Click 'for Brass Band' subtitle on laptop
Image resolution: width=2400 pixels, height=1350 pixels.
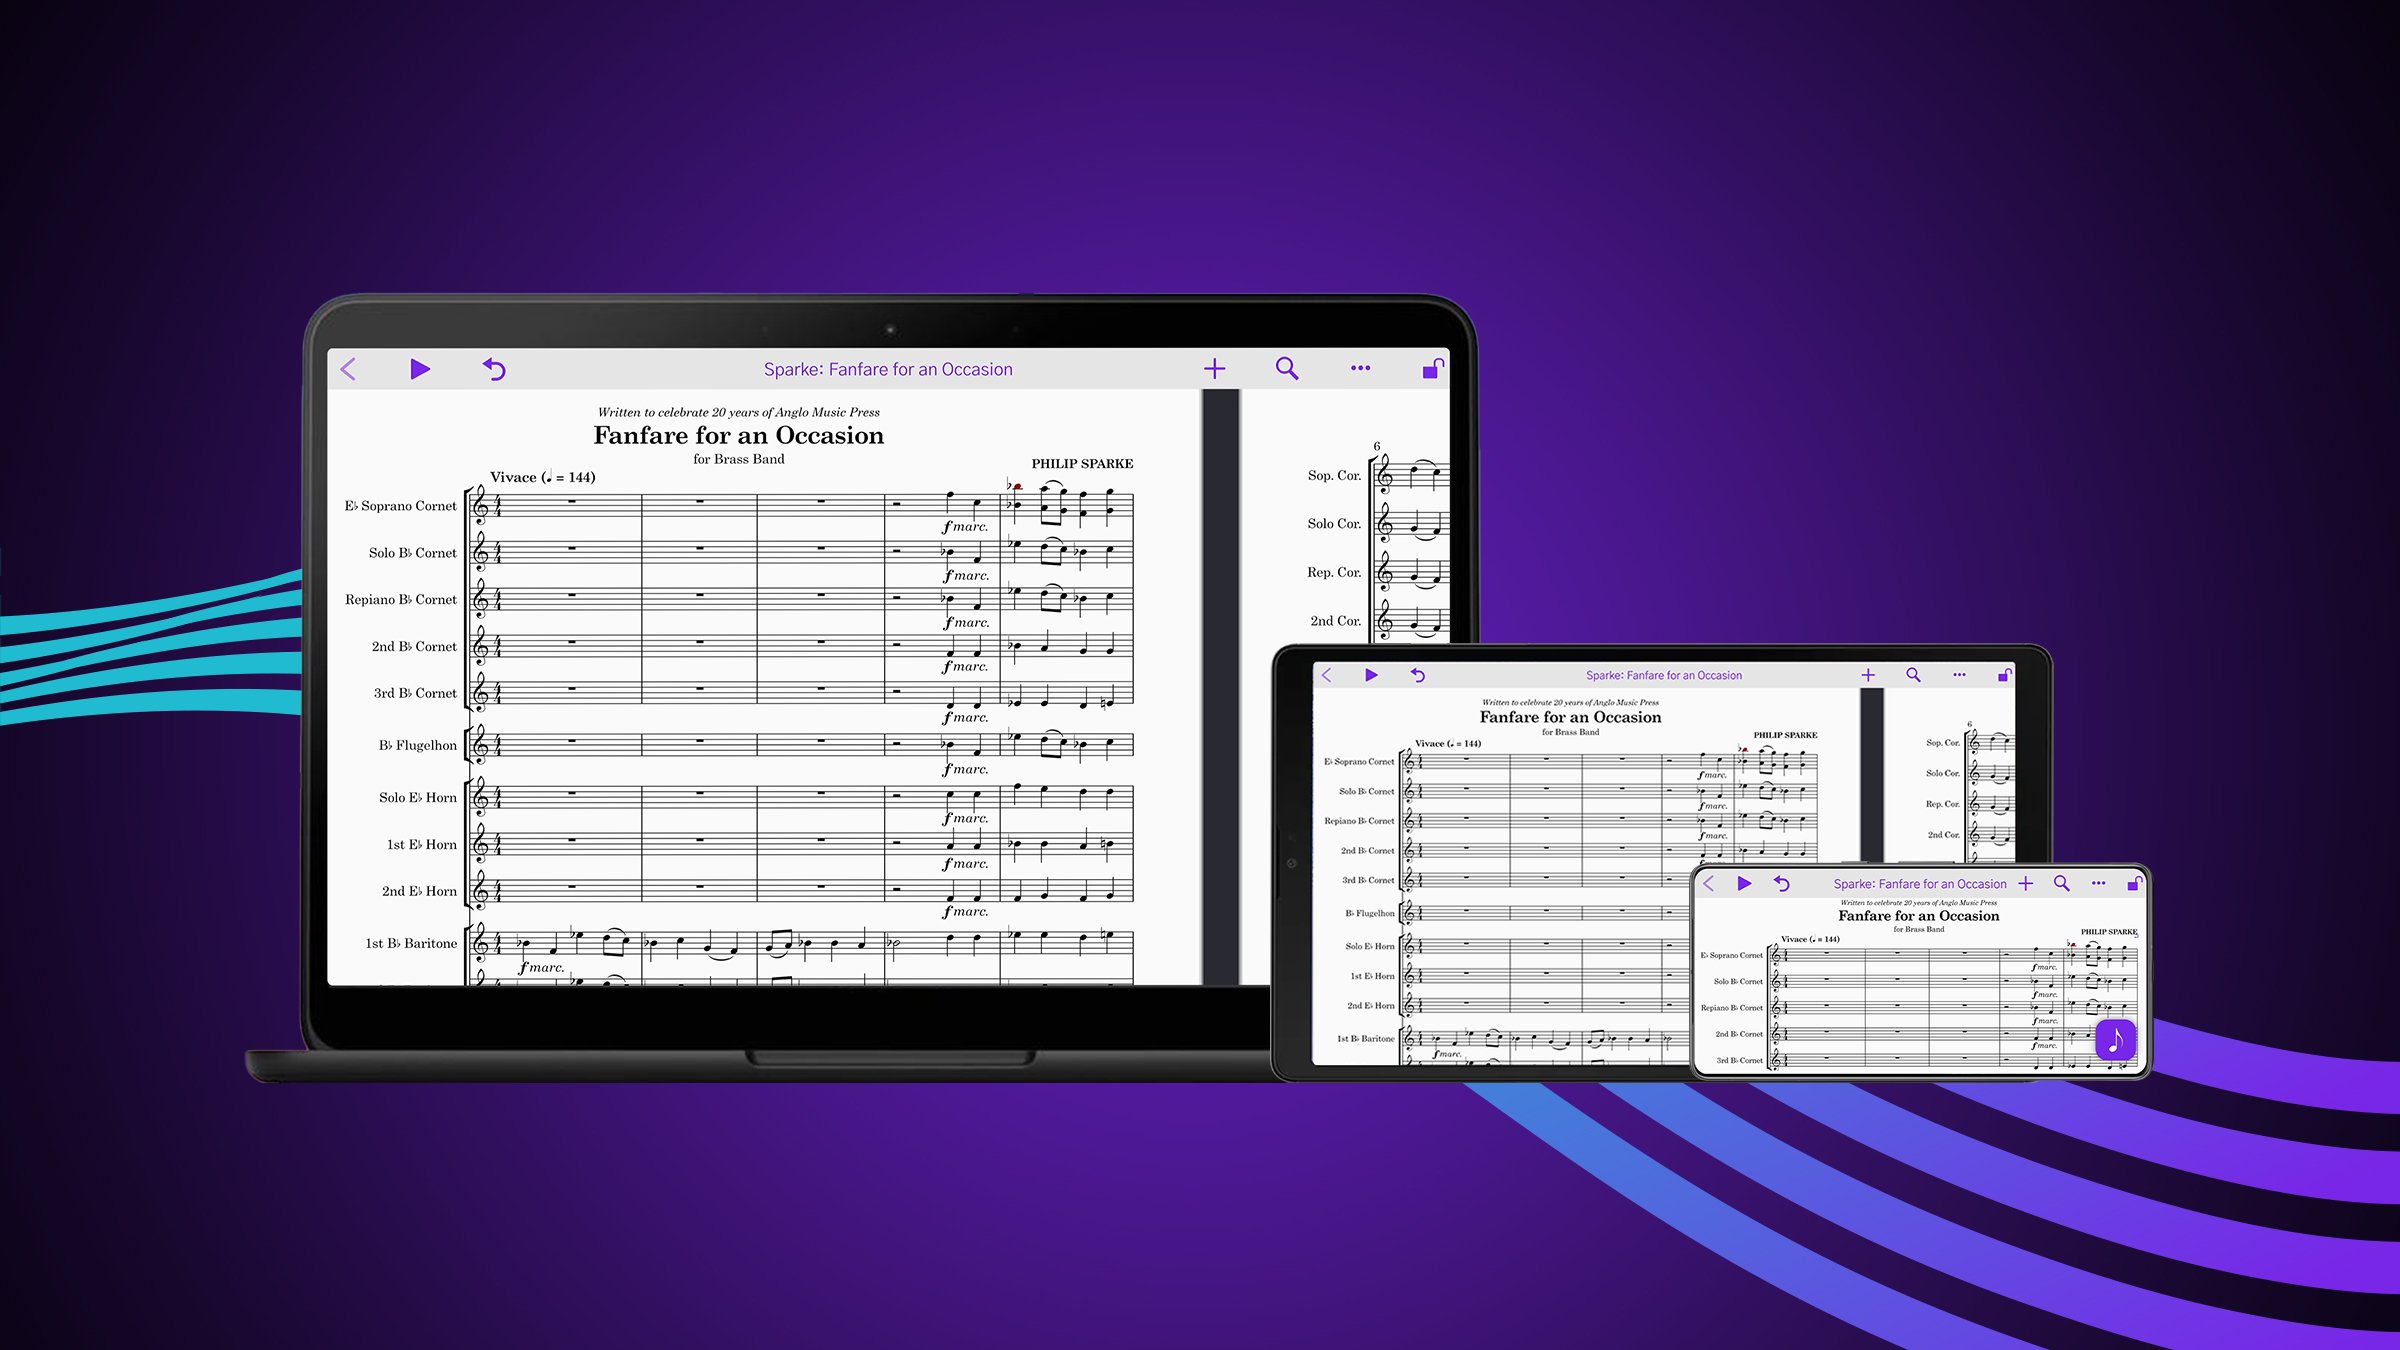[739, 460]
